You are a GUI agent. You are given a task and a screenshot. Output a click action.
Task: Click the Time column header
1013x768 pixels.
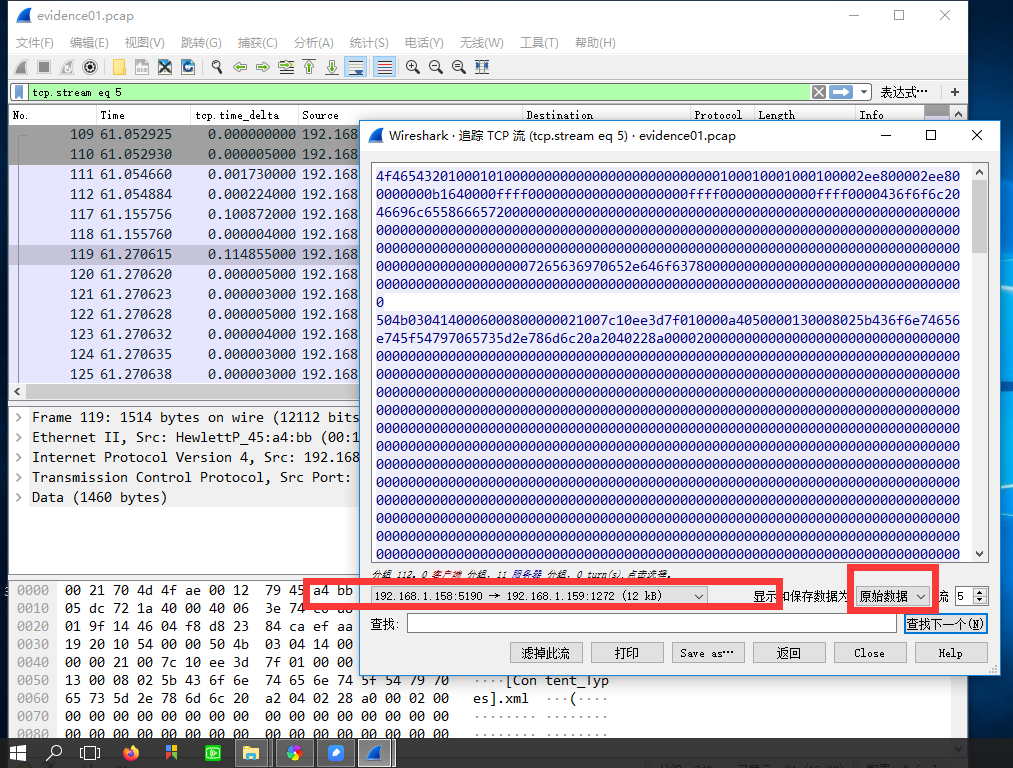pyautogui.click(x=143, y=115)
